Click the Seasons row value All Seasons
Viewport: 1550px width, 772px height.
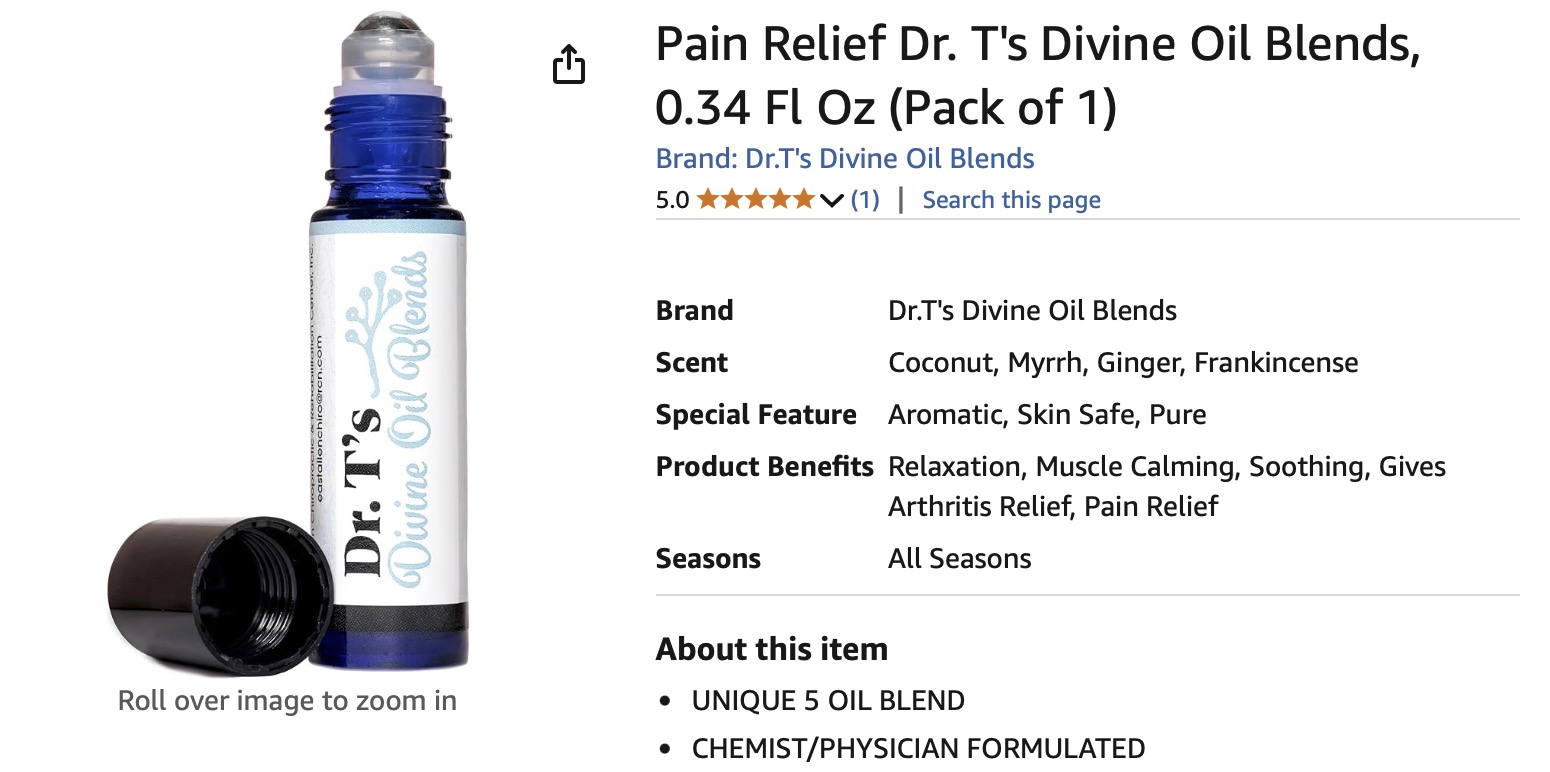959,558
